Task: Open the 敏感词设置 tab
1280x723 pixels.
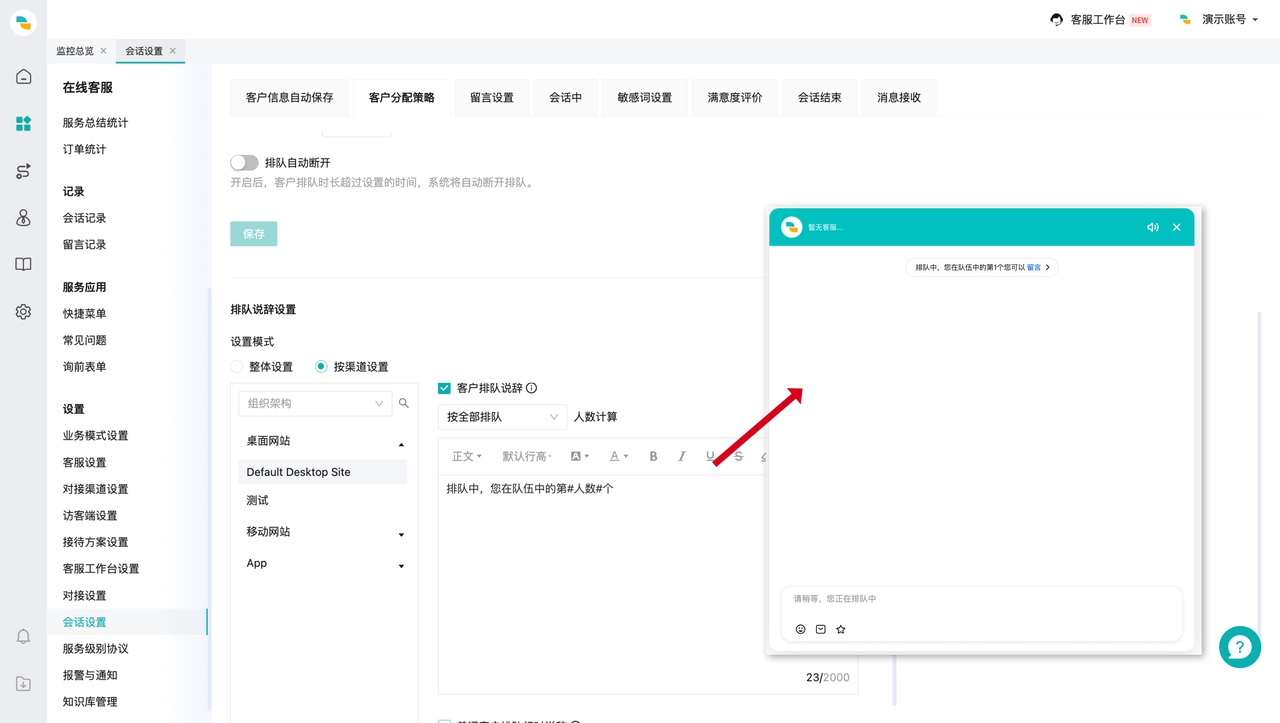Action: (644, 97)
